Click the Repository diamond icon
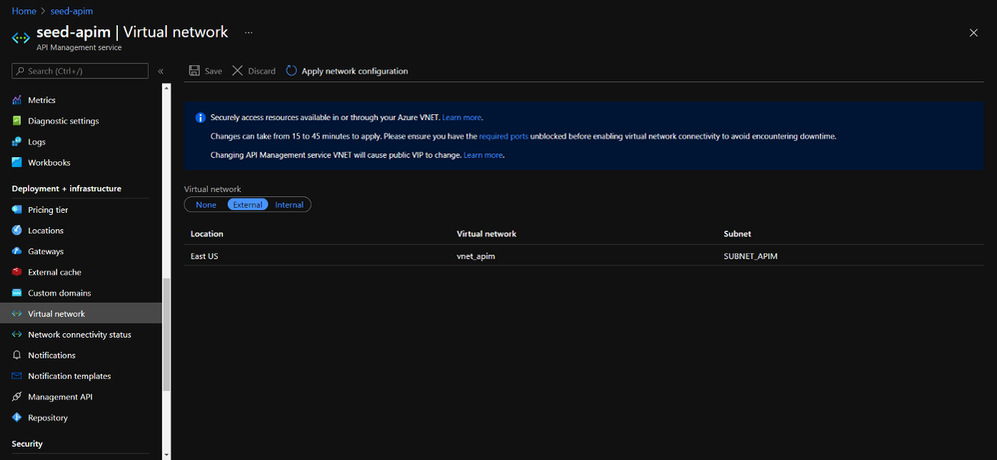The width and height of the screenshot is (999, 460). [x=17, y=418]
